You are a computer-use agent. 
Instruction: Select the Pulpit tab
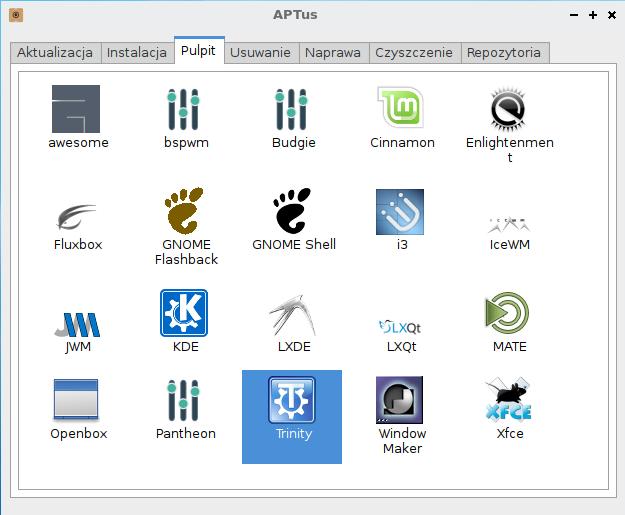pos(199,50)
